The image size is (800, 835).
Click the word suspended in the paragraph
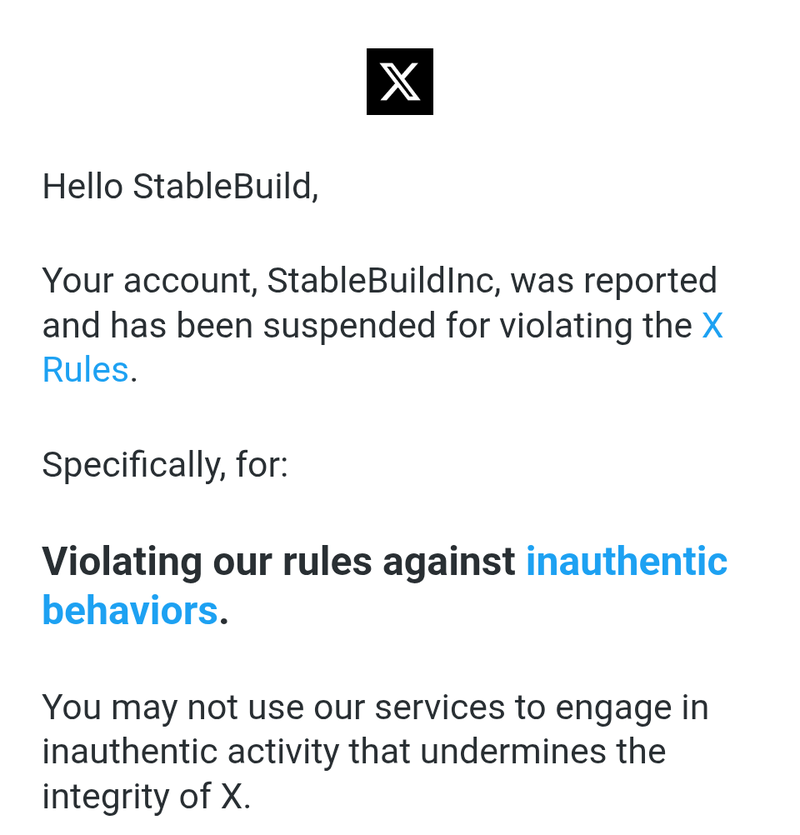(349, 326)
